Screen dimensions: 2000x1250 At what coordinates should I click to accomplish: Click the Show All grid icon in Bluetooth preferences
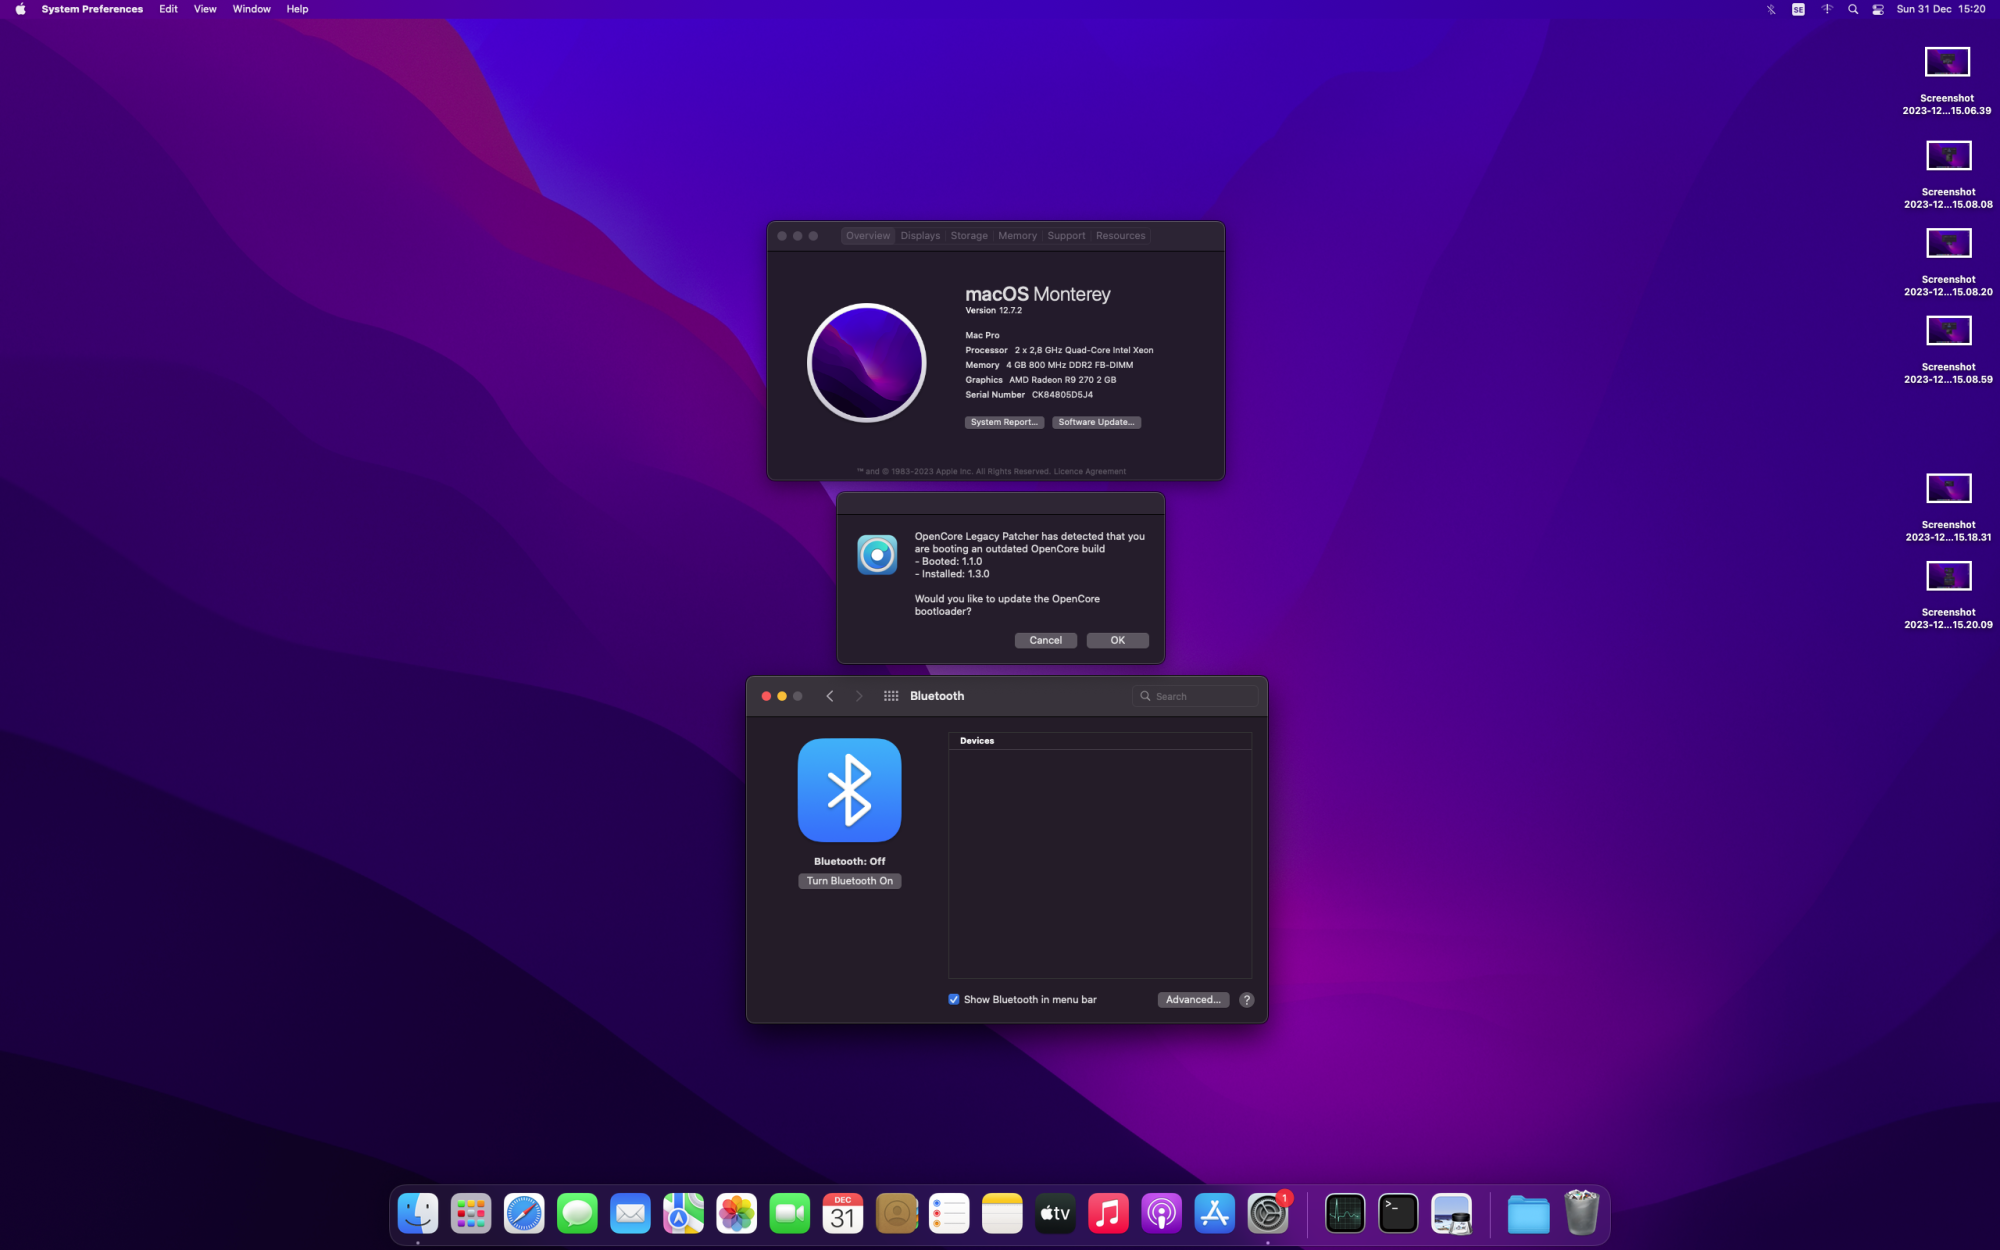pos(890,695)
